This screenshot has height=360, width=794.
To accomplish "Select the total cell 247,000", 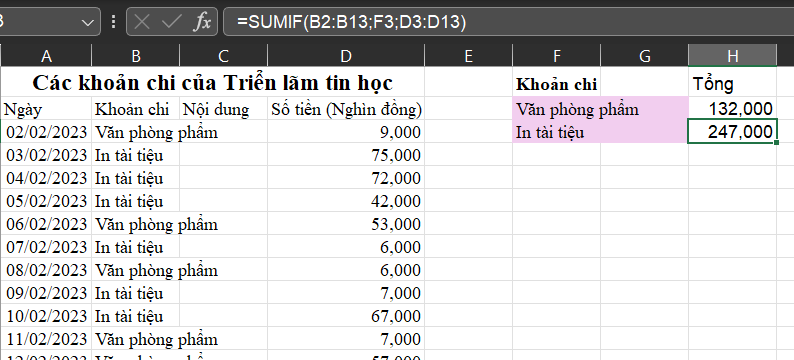I will coord(733,132).
